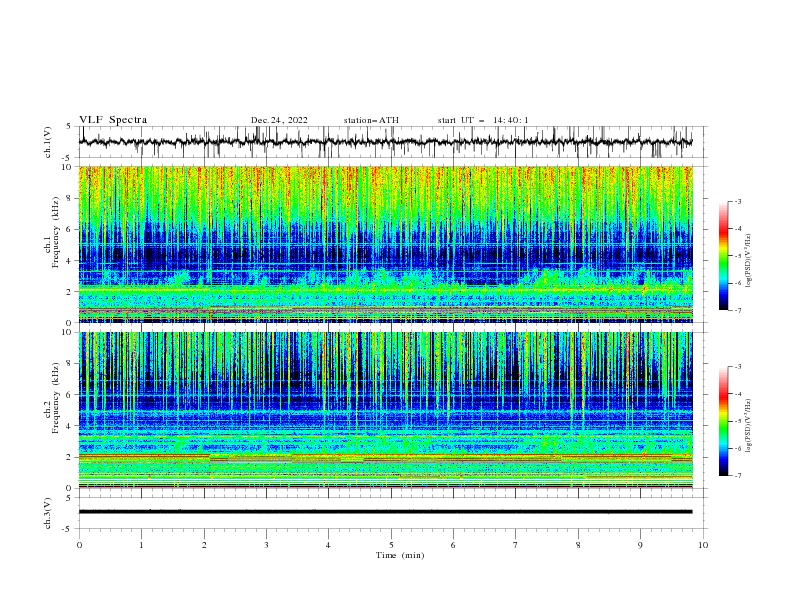Click the "-7" tick on the upper color bar
The width and height of the screenshot is (792, 612).
[x=737, y=310]
